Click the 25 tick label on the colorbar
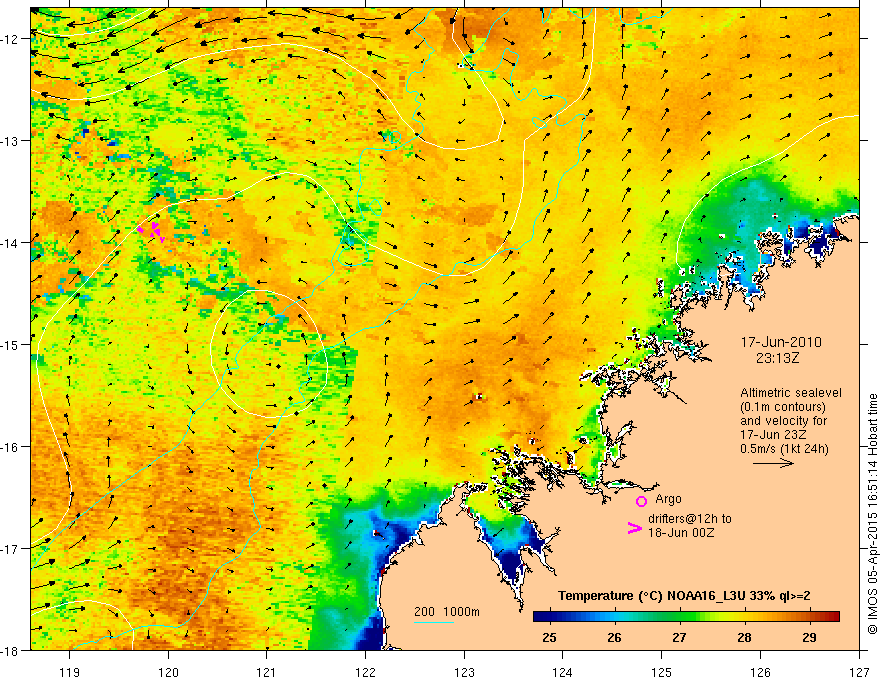 [x=549, y=637]
